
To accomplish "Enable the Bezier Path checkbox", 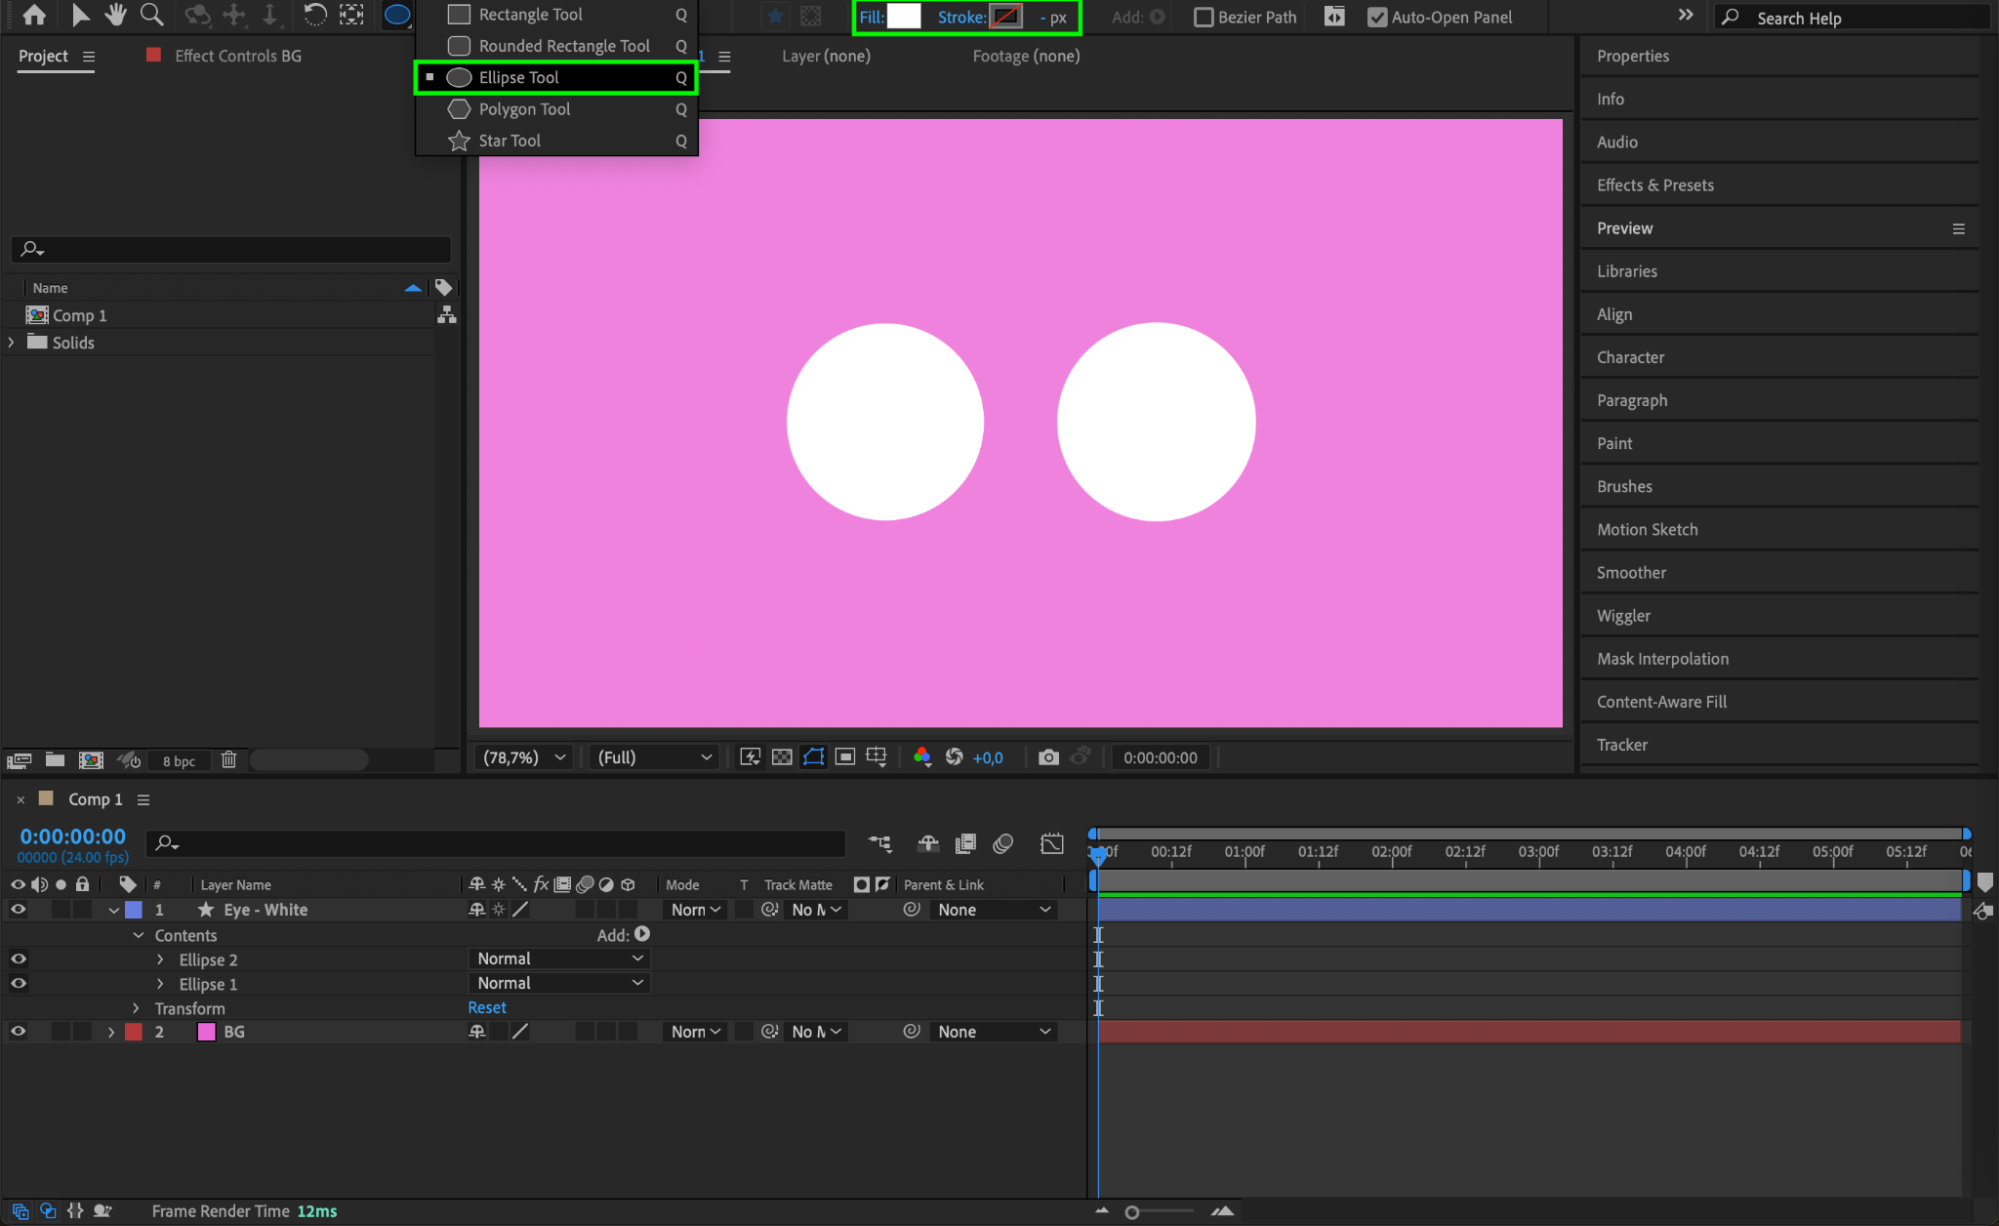I will pos(1204,17).
